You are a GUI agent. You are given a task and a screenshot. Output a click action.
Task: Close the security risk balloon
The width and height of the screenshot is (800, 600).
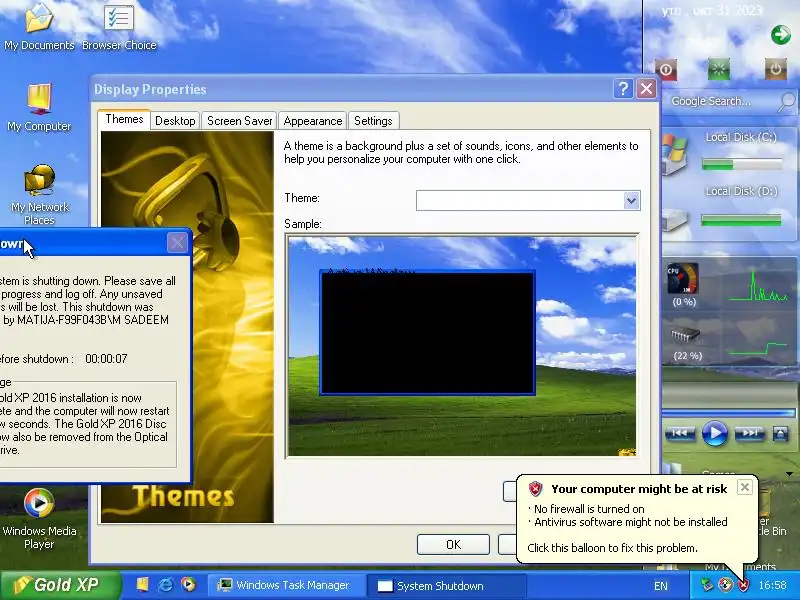(x=744, y=487)
